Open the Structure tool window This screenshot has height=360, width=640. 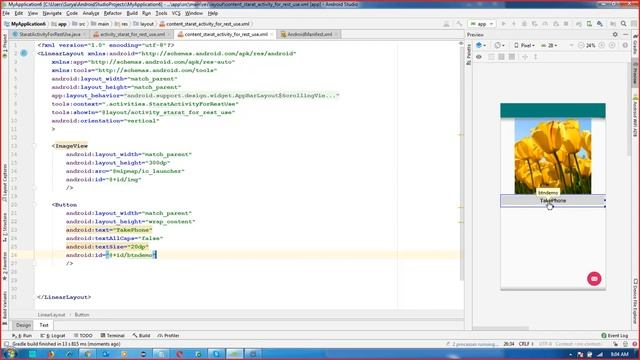[x=4, y=227]
